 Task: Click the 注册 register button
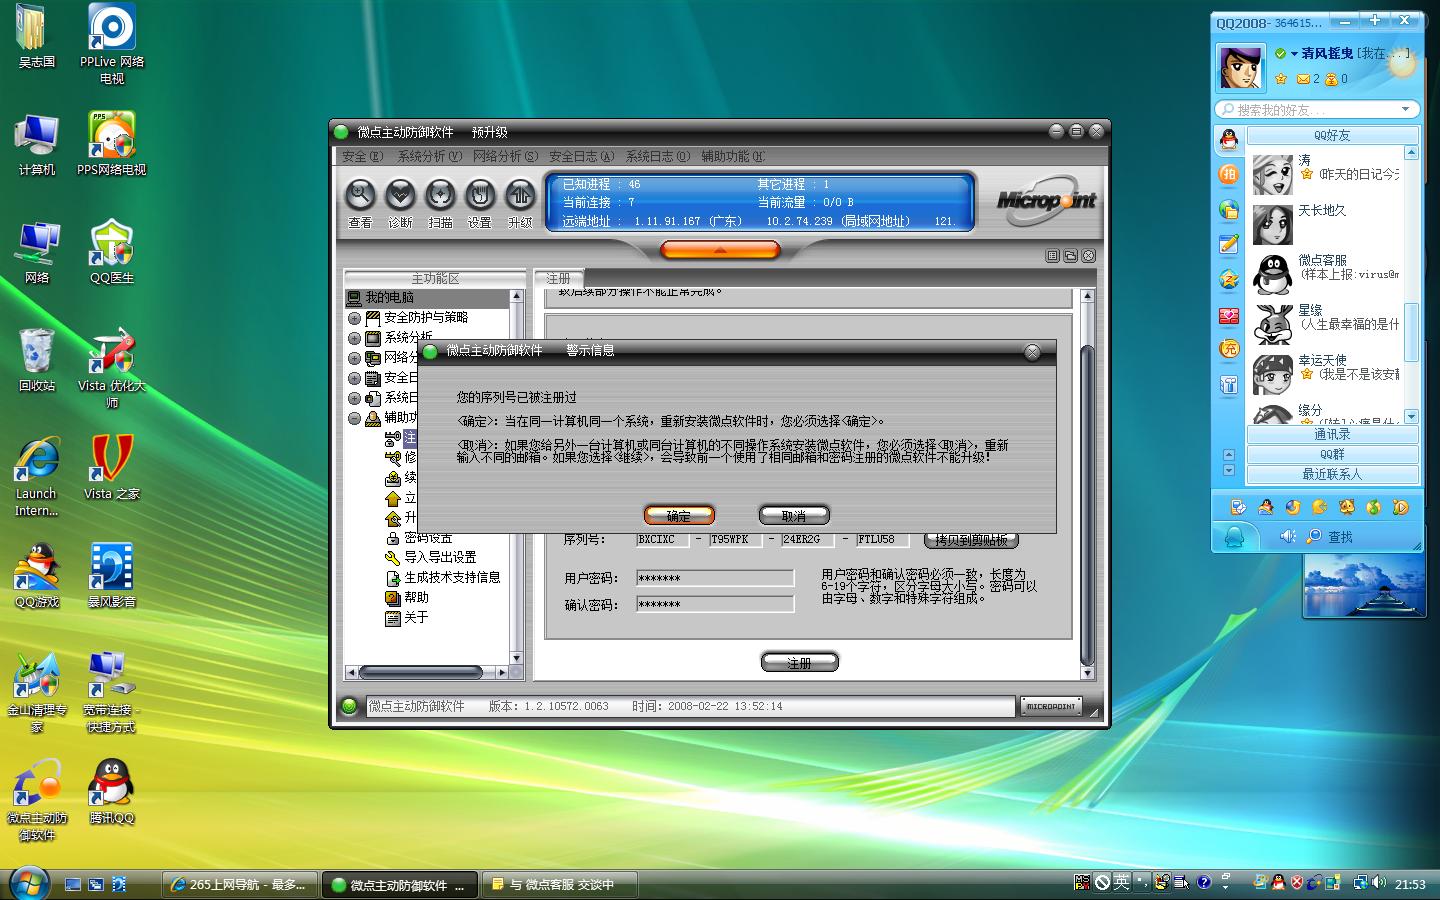pyautogui.click(x=799, y=662)
